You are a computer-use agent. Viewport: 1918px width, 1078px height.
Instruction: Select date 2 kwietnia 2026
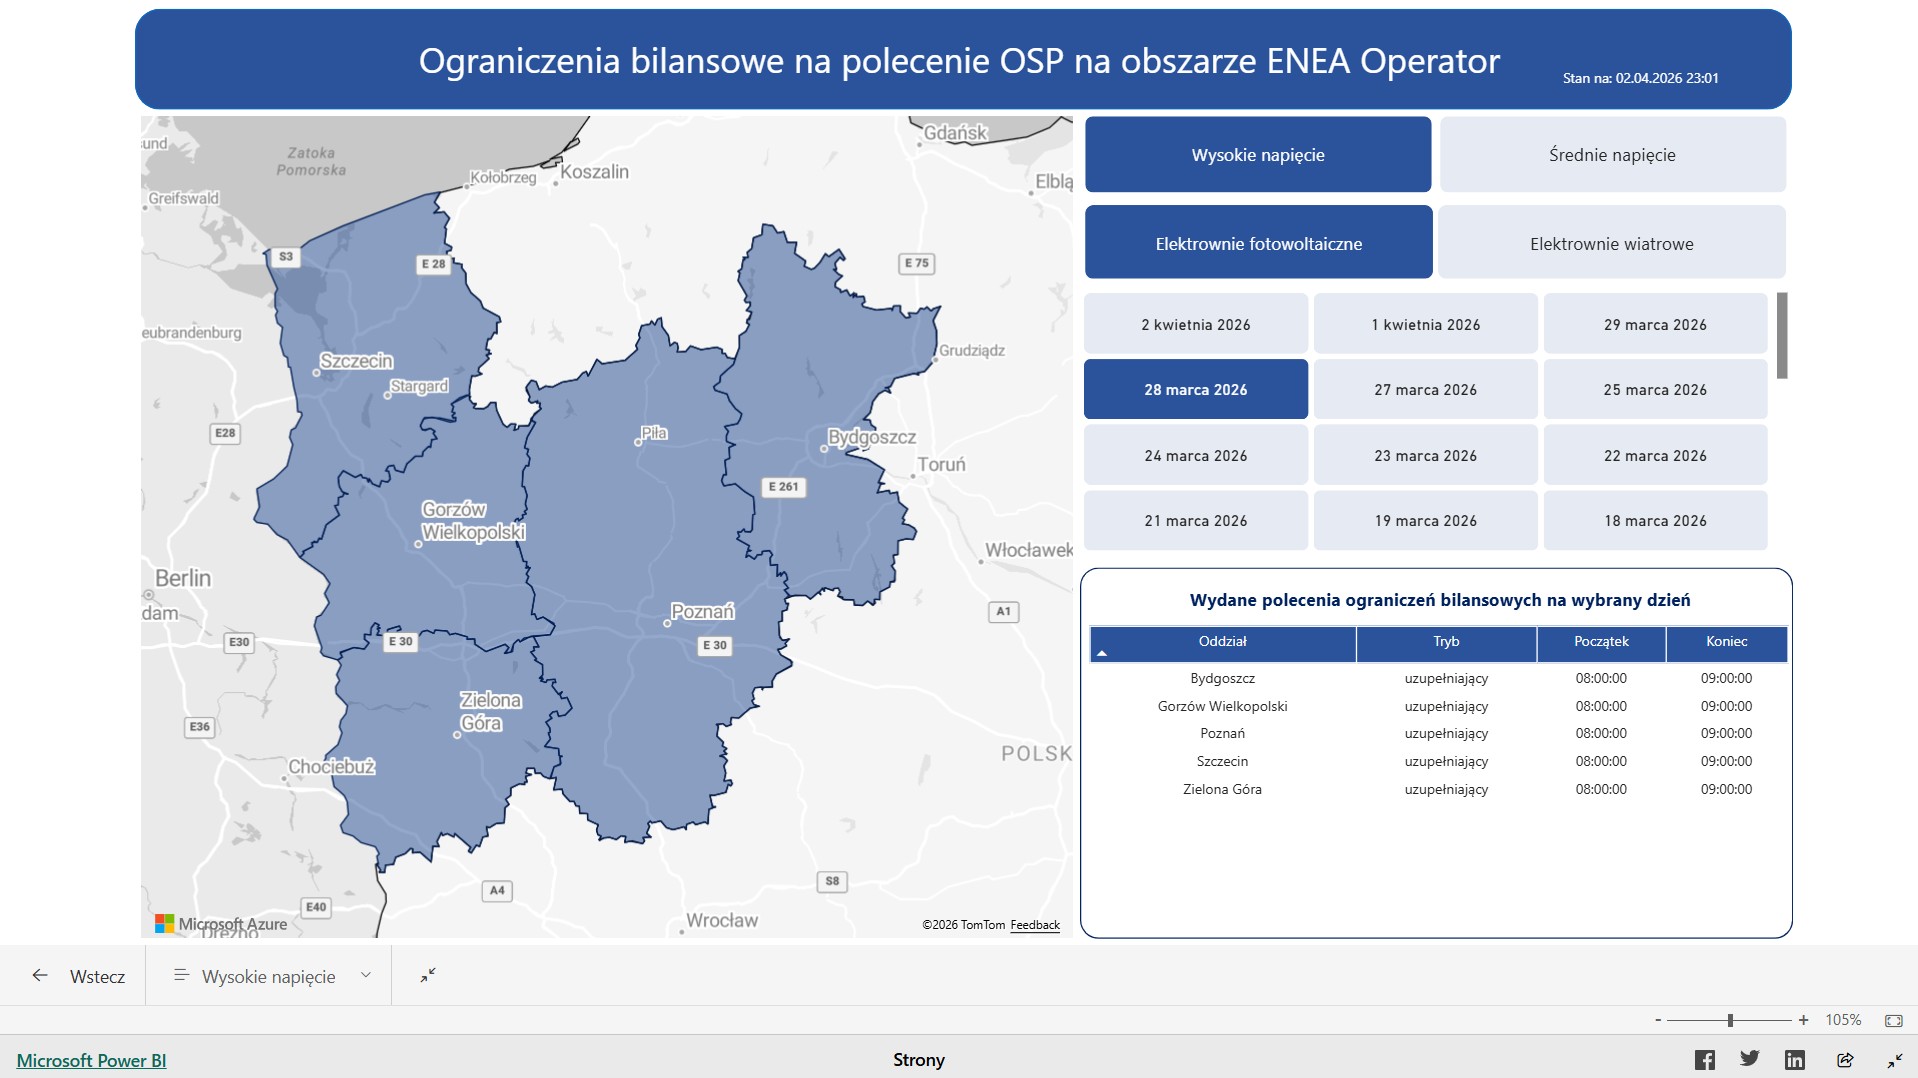pos(1195,324)
